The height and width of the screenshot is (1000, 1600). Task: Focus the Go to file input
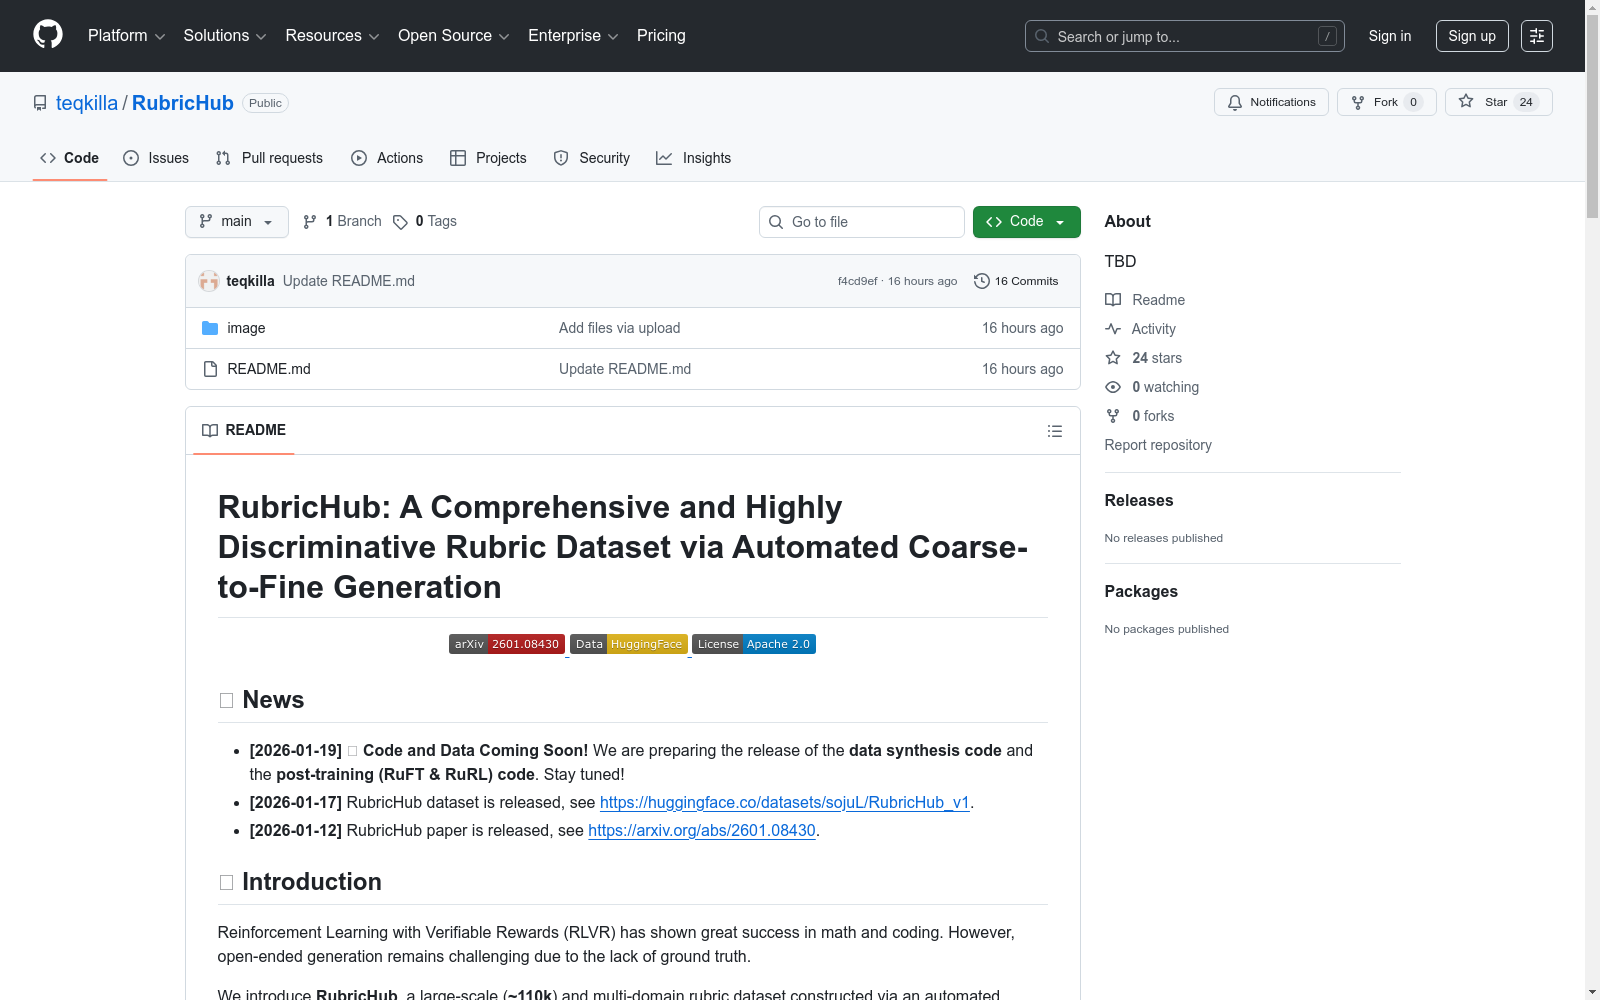[x=862, y=222]
